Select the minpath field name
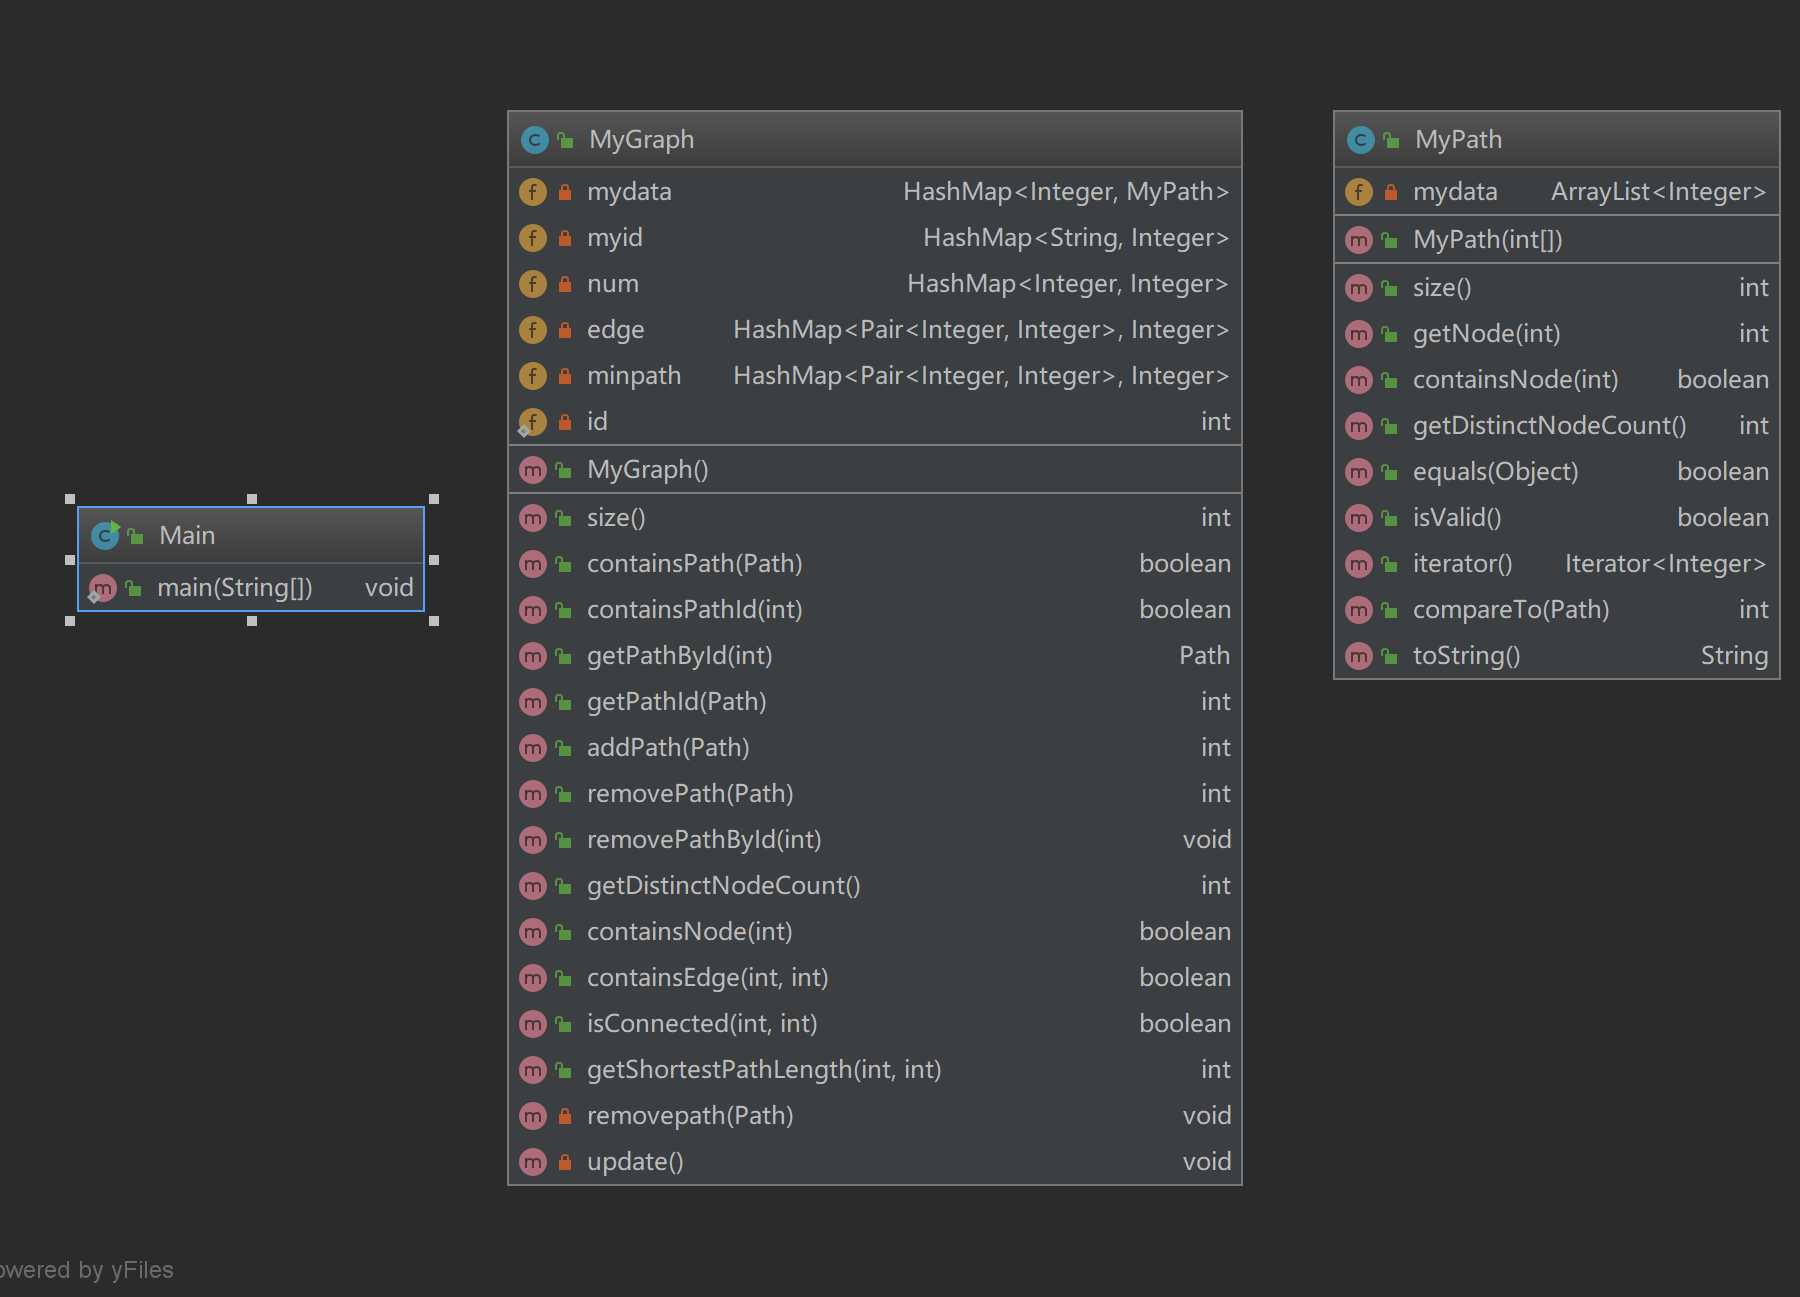Image resolution: width=1800 pixels, height=1297 pixels. tap(634, 376)
